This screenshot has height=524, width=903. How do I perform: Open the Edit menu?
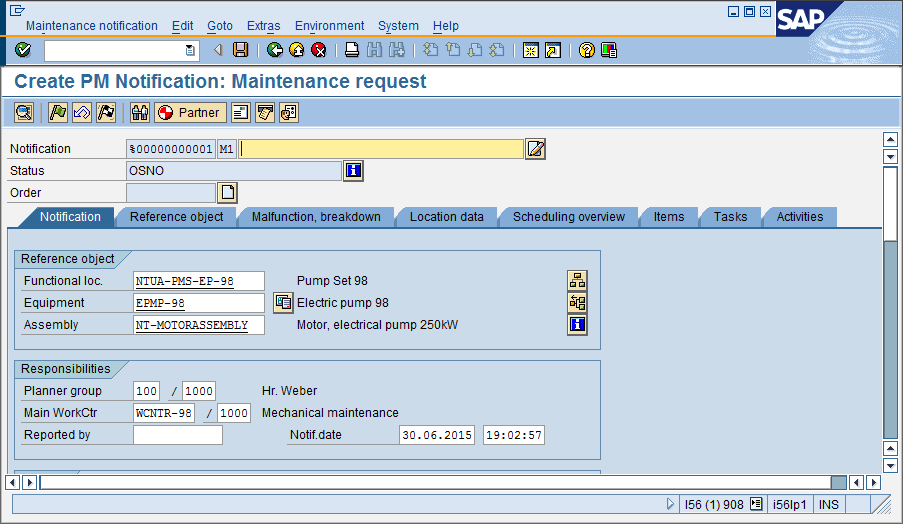[x=182, y=26]
